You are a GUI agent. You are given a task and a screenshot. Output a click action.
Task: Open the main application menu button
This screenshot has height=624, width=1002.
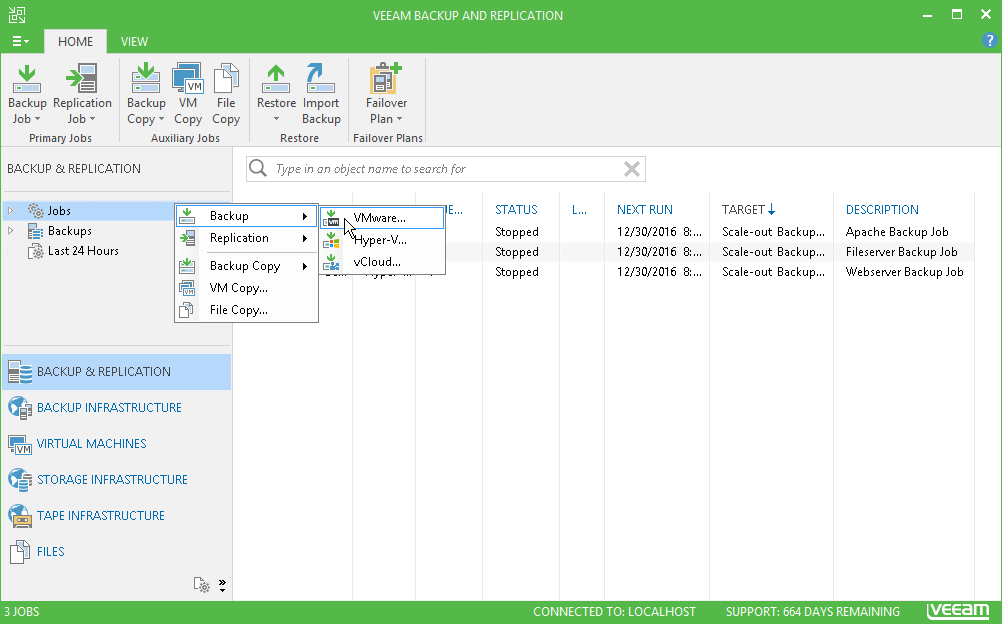click(20, 42)
